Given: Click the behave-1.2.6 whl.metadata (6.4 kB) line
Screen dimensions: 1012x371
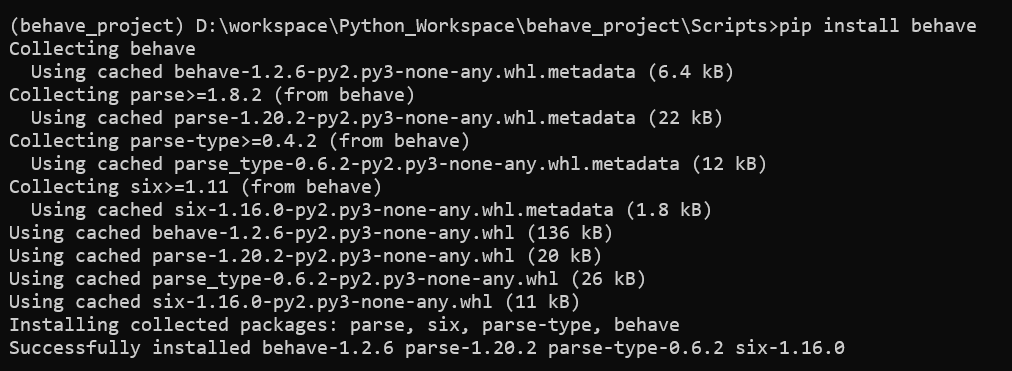Looking at the screenshot, I should click(382, 72).
